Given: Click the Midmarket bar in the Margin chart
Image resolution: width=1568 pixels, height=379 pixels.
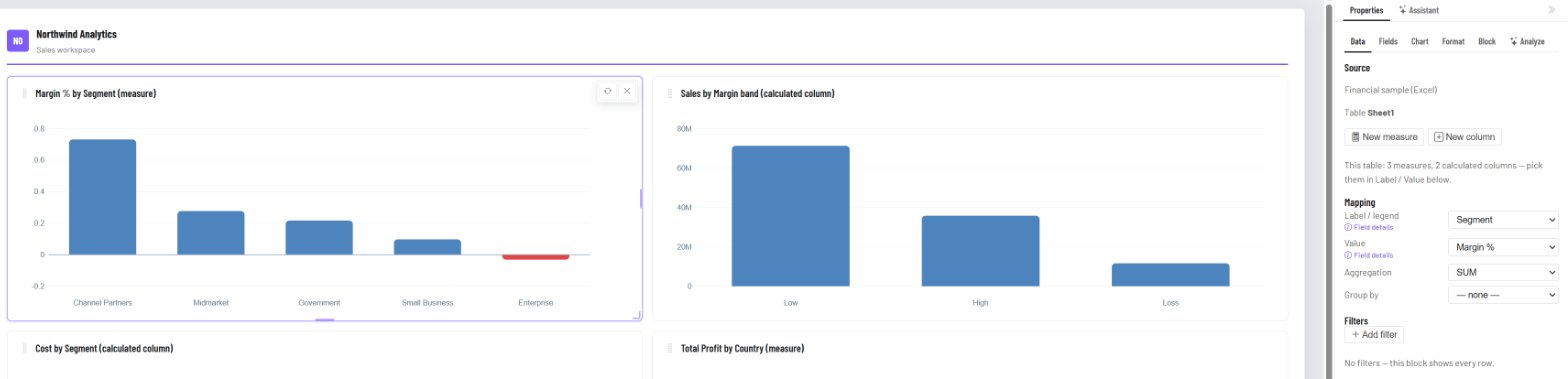Looking at the screenshot, I should coord(211,233).
